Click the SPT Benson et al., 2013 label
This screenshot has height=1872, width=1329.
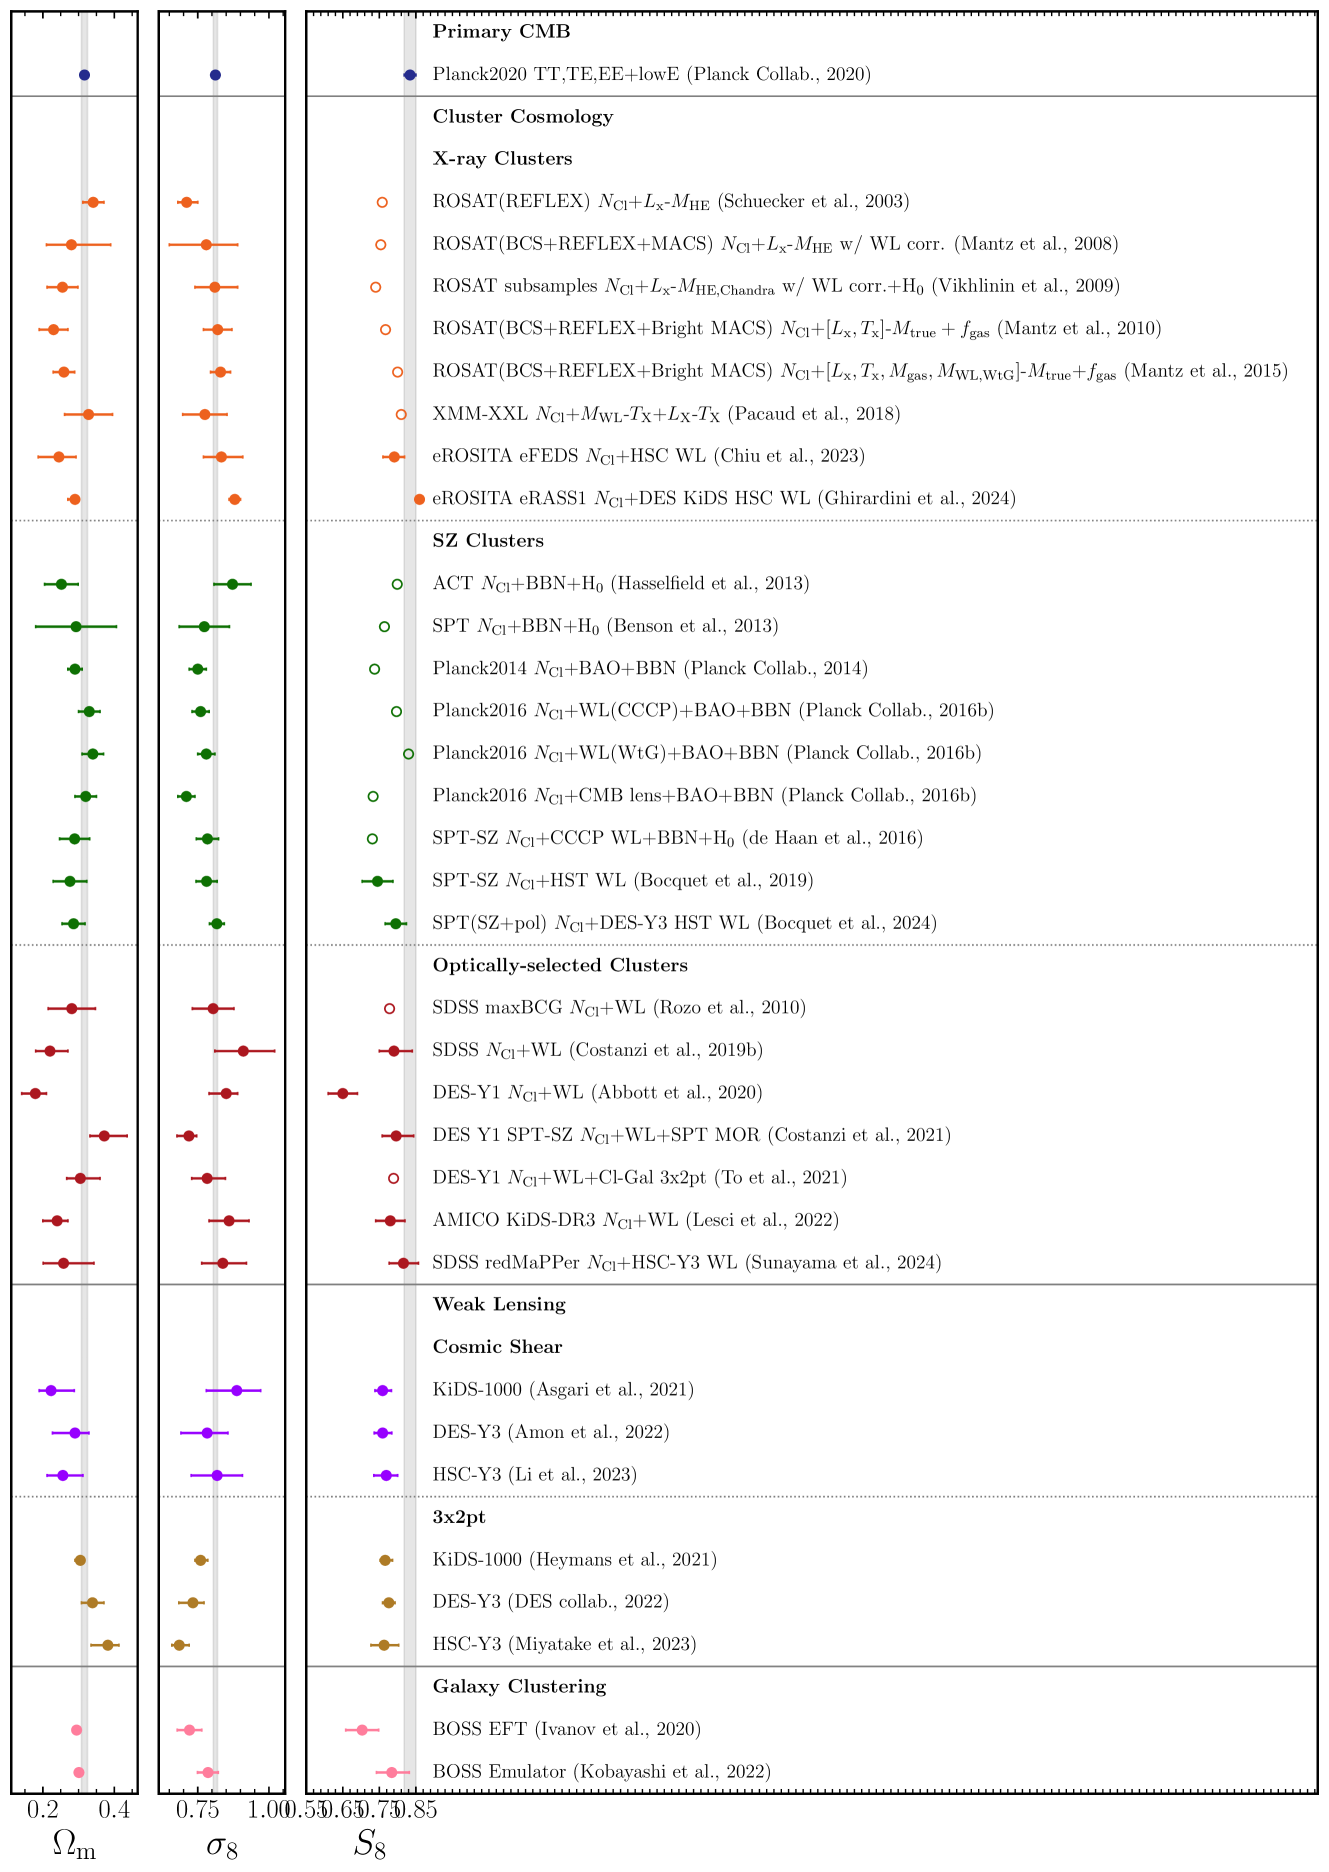click(x=605, y=626)
